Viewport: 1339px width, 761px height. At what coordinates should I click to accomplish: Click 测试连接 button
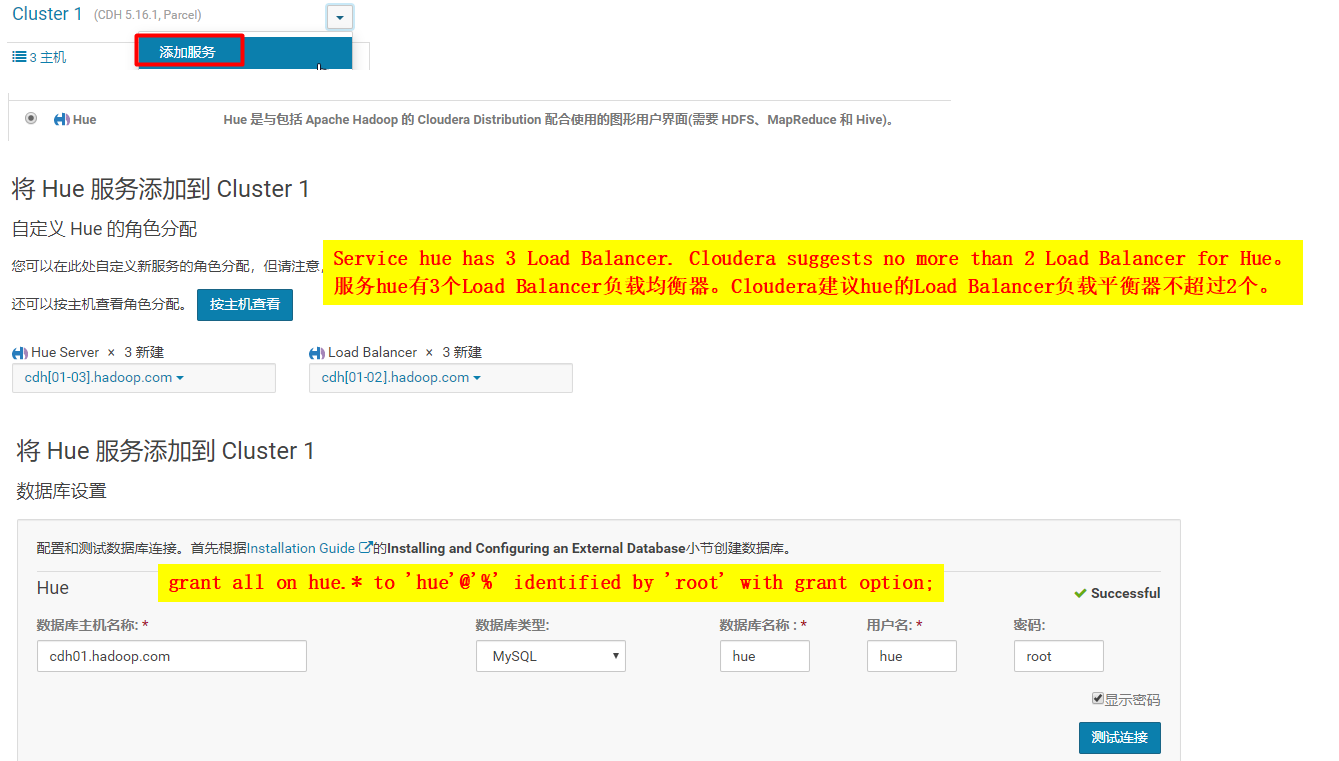[1119, 738]
